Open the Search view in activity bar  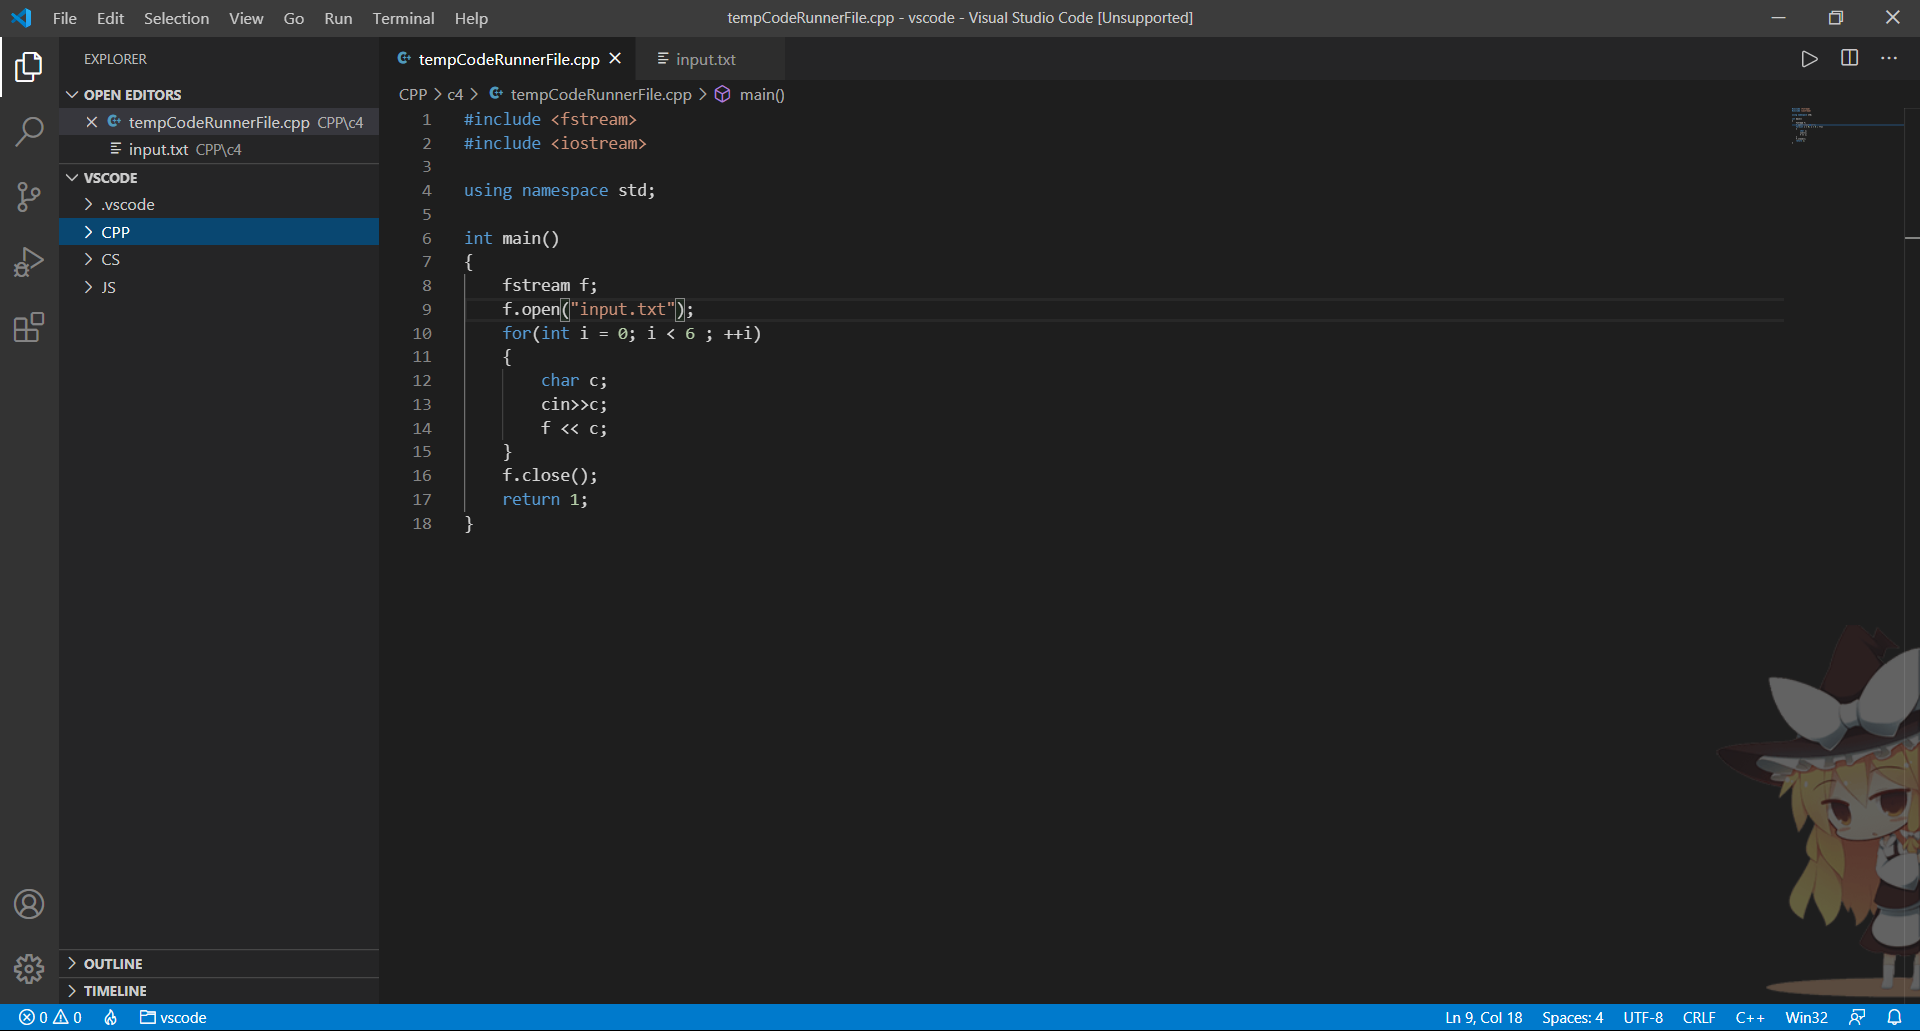(29, 131)
